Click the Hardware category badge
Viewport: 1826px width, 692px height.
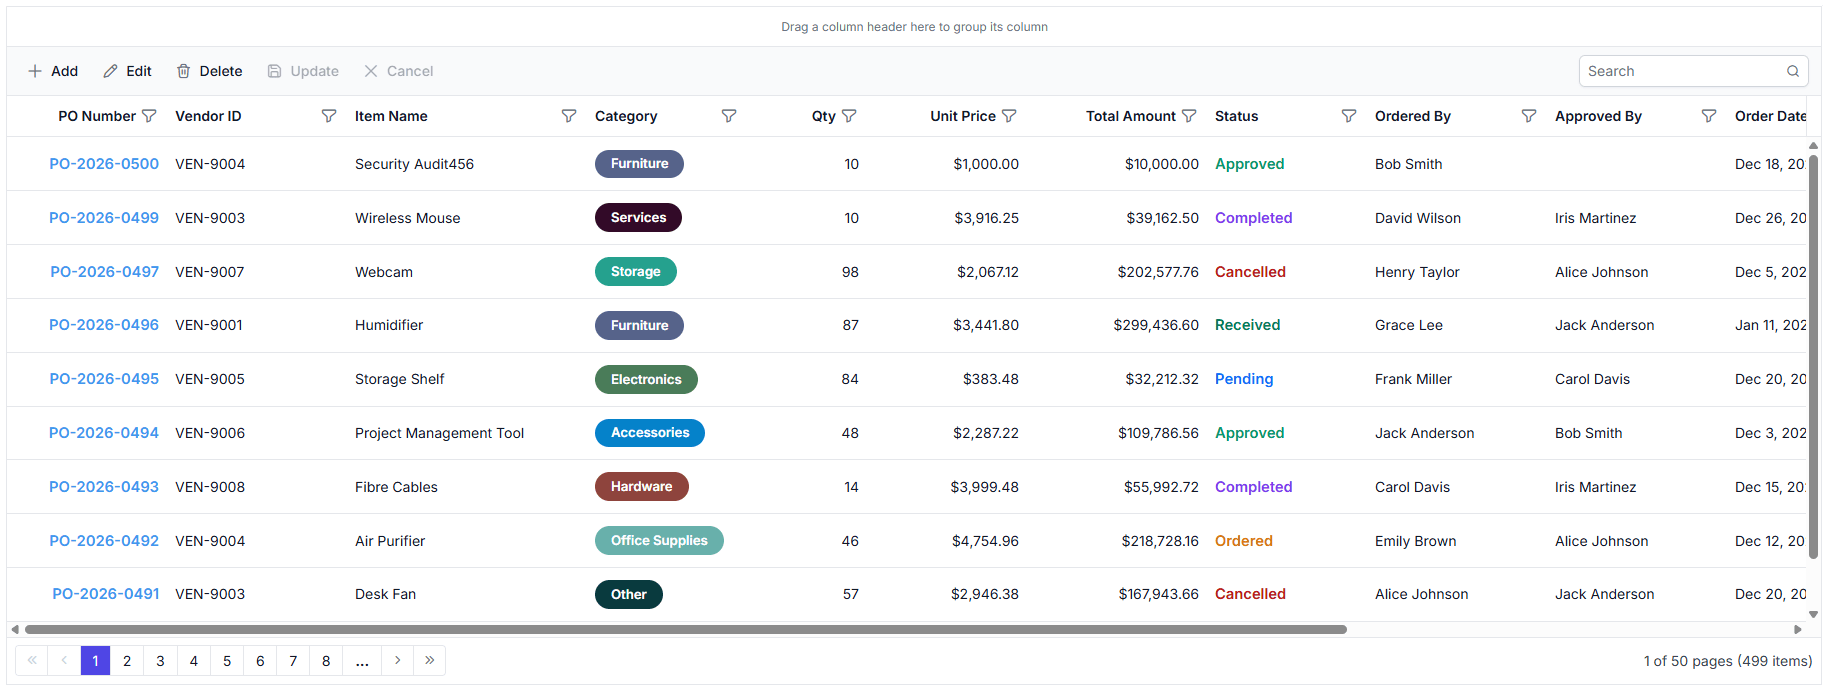pyautogui.click(x=642, y=487)
